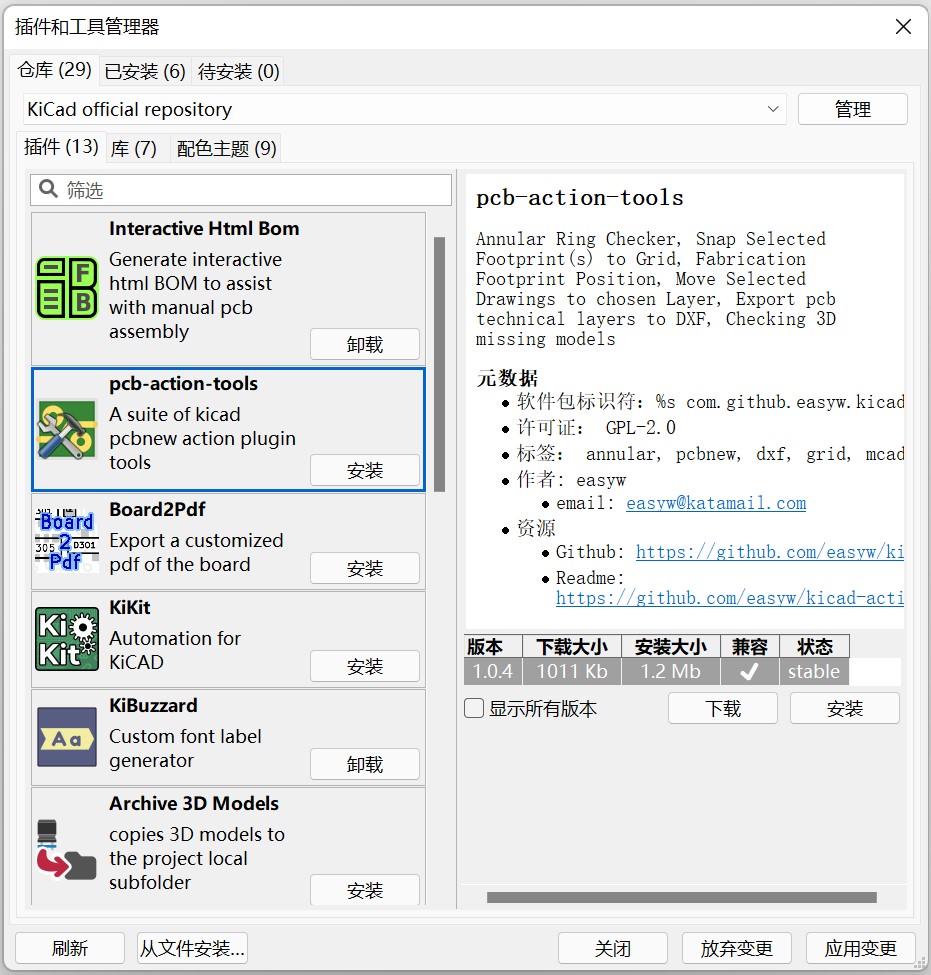Click the Board2Pdf plugin icon
The height and width of the screenshot is (975, 931).
click(67, 541)
